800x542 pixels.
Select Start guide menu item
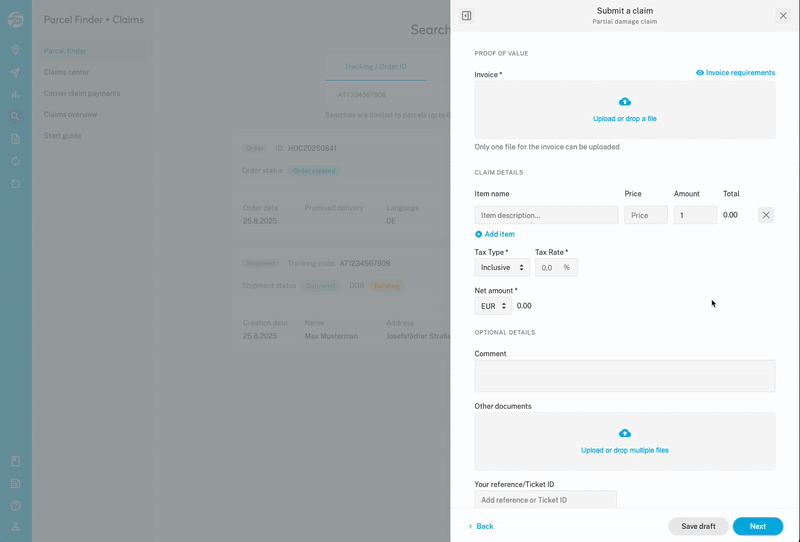pos(62,136)
